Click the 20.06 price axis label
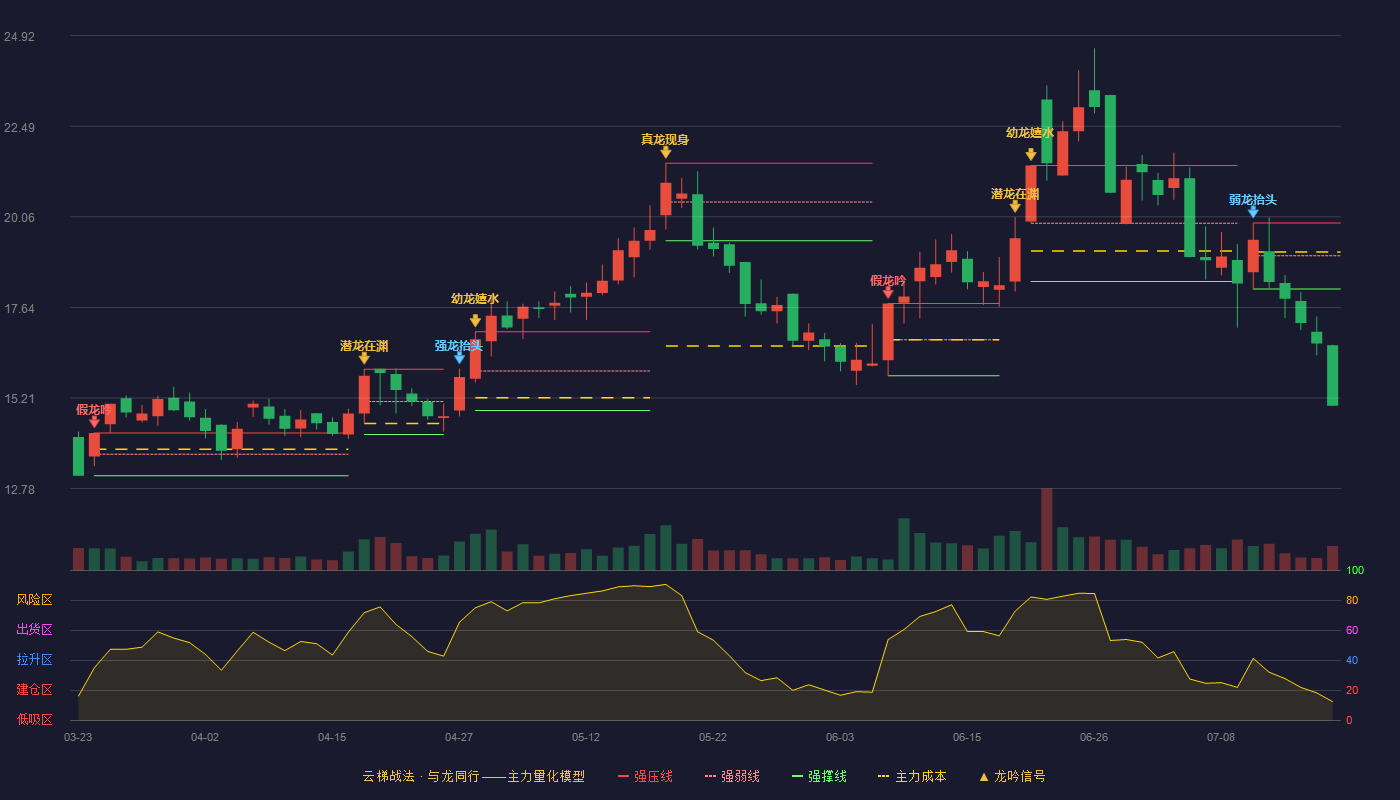 [19, 218]
